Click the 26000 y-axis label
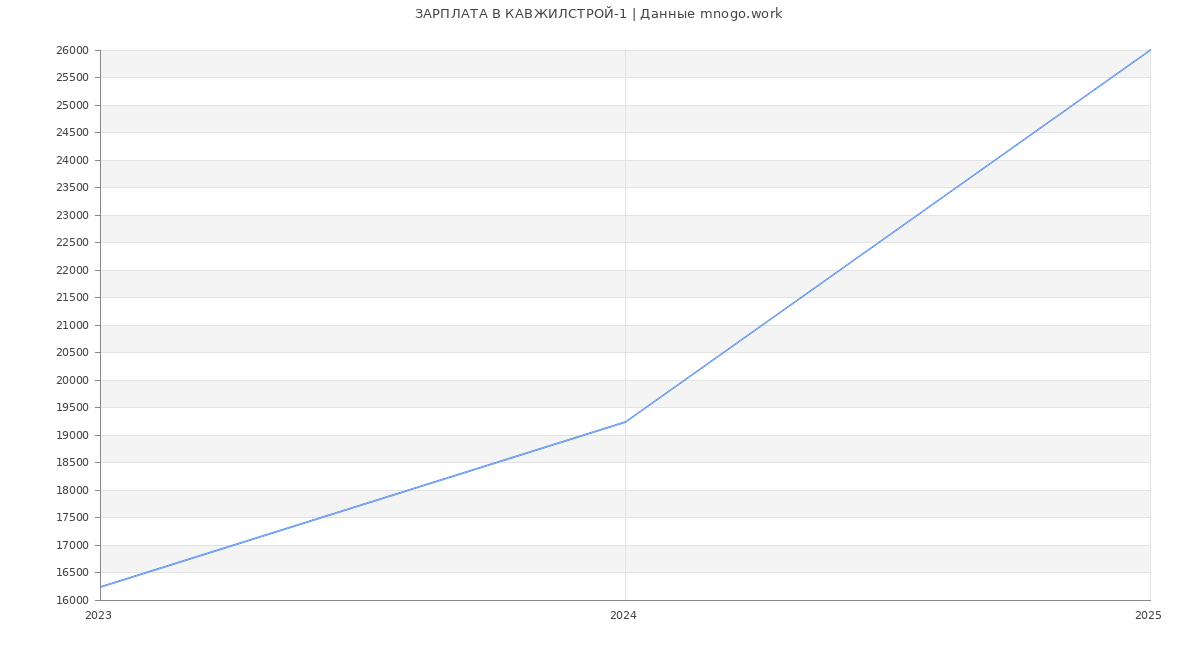Viewport: 1200px width, 650px height. [72, 51]
